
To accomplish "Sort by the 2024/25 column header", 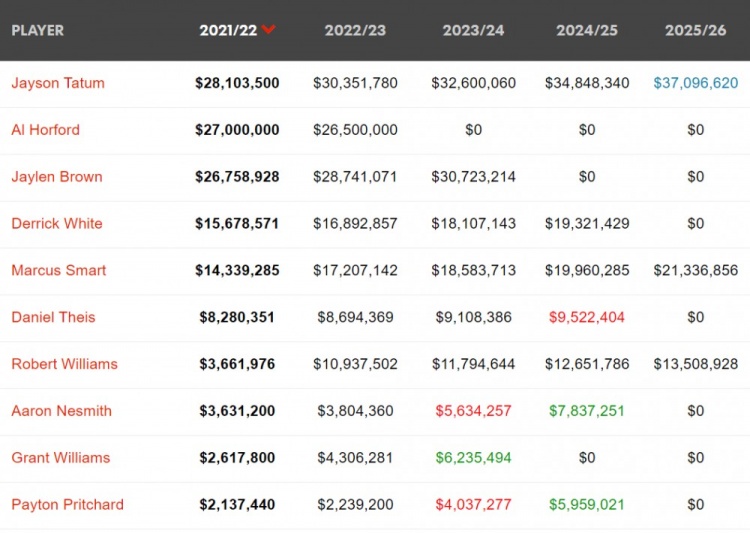I will coord(586,31).
